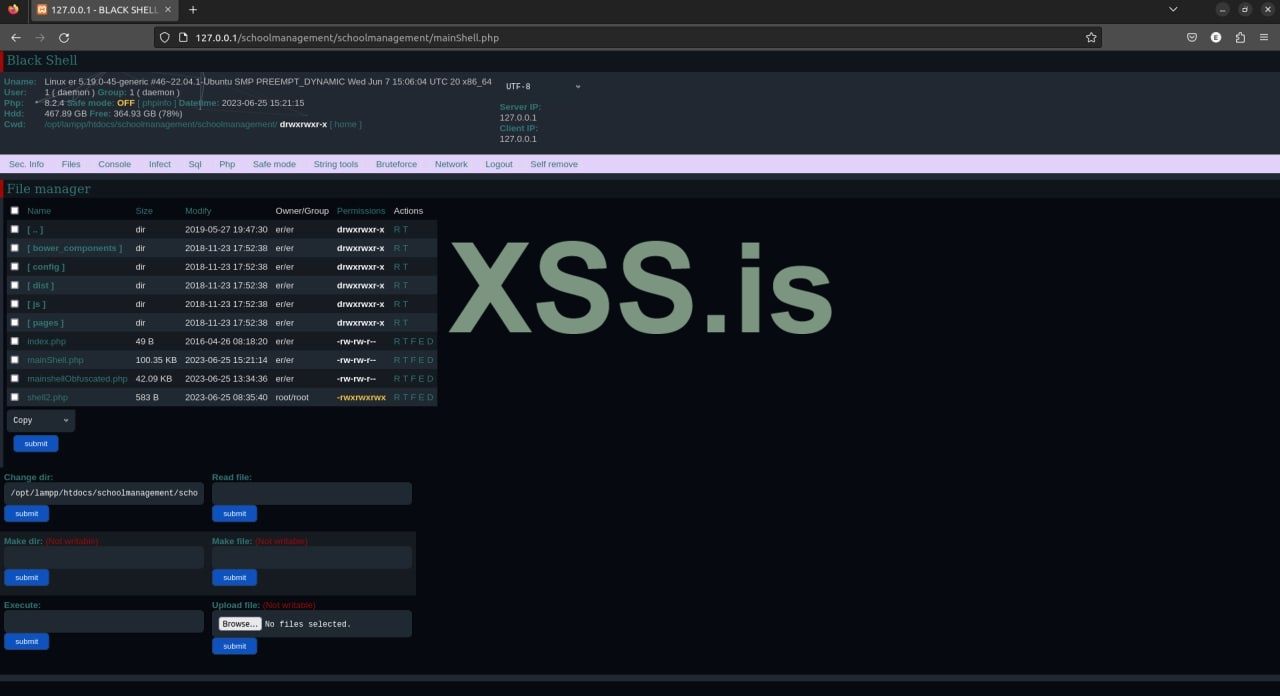Check the box for bower_components

pyautogui.click(x=14, y=247)
